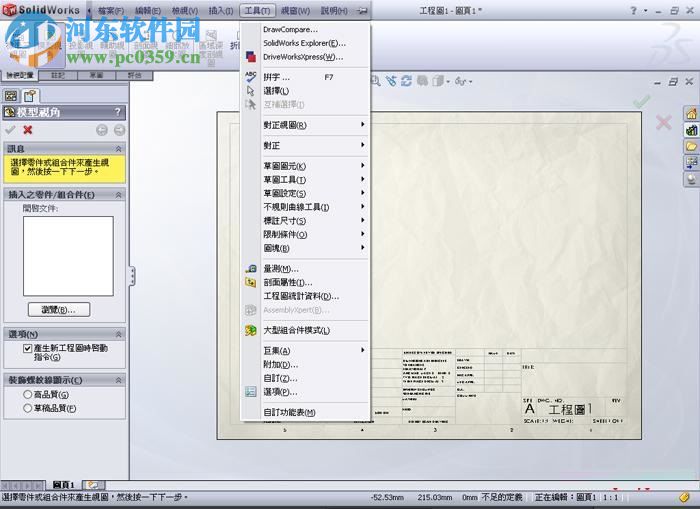Cancel with red X in property panel

28,130
